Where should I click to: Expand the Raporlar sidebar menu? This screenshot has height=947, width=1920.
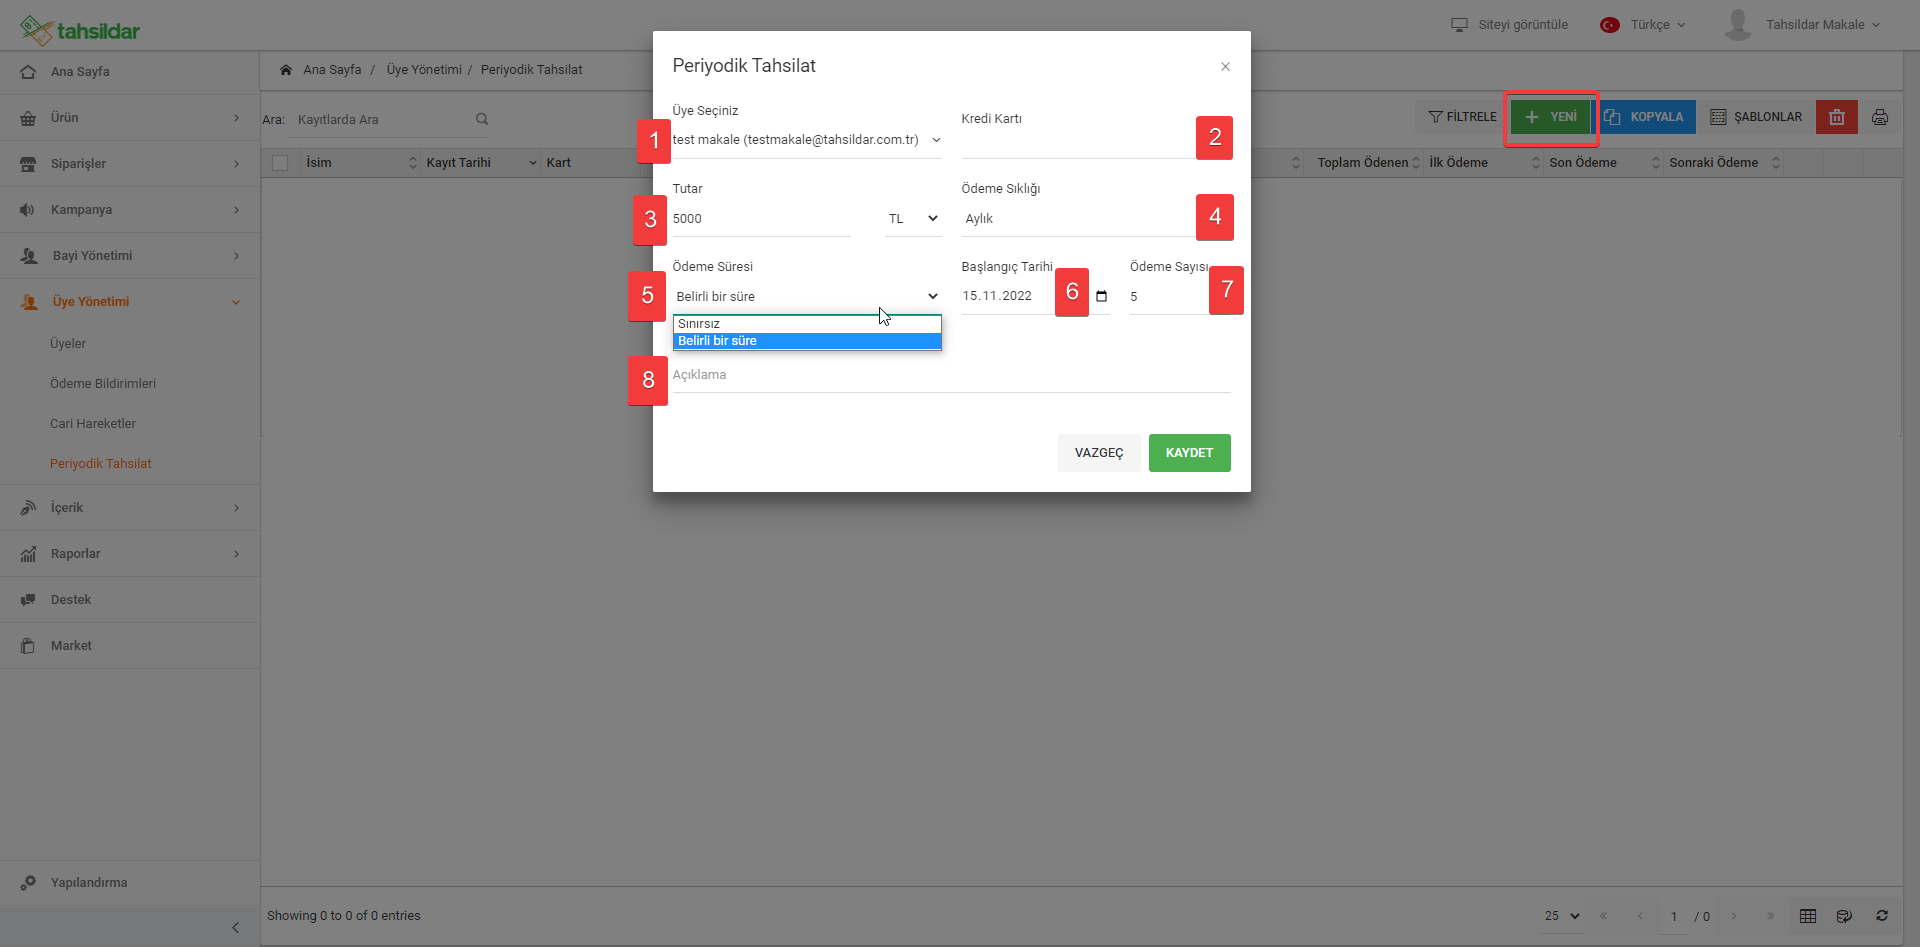130,554
